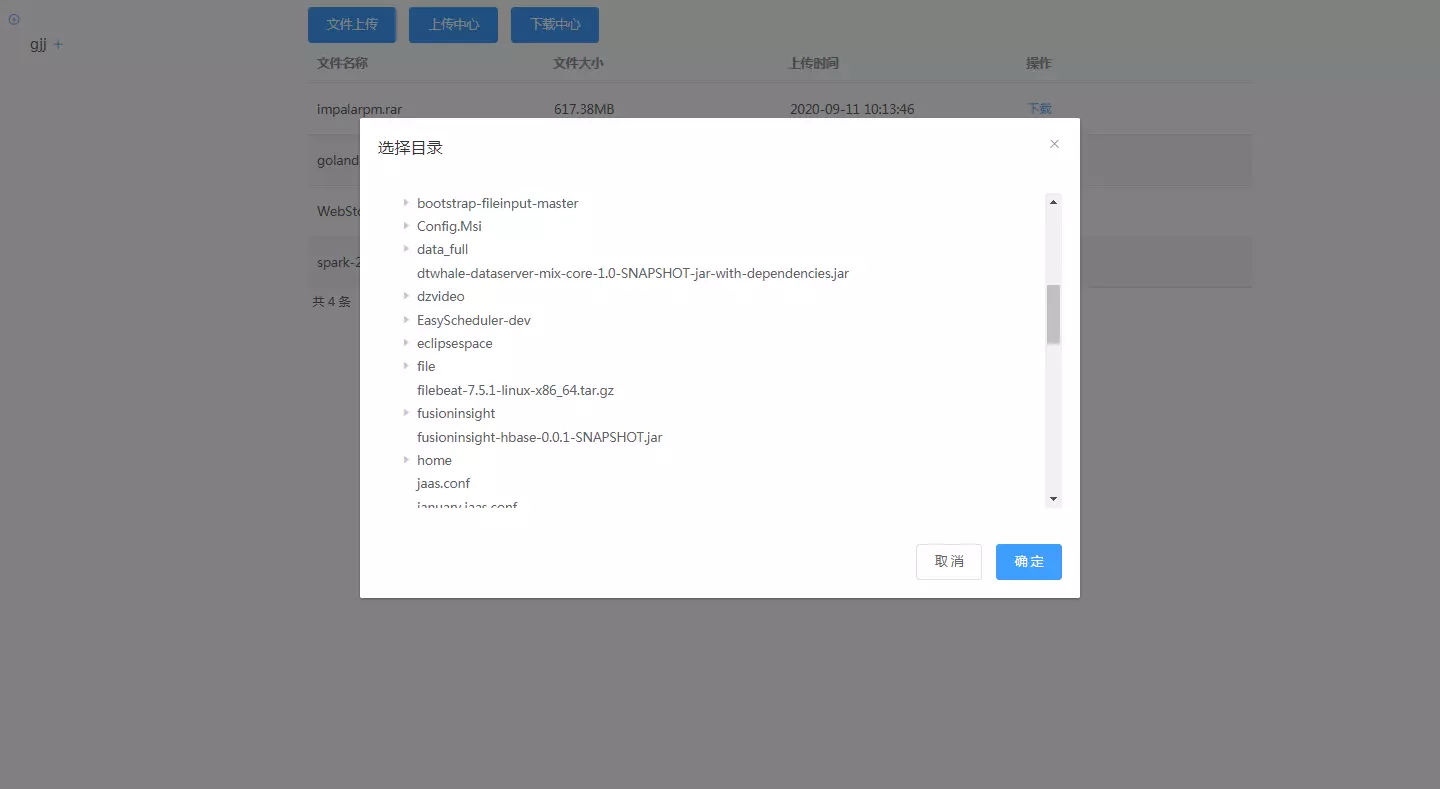Close the 选择目录 dialog with X

[1054, 144]
